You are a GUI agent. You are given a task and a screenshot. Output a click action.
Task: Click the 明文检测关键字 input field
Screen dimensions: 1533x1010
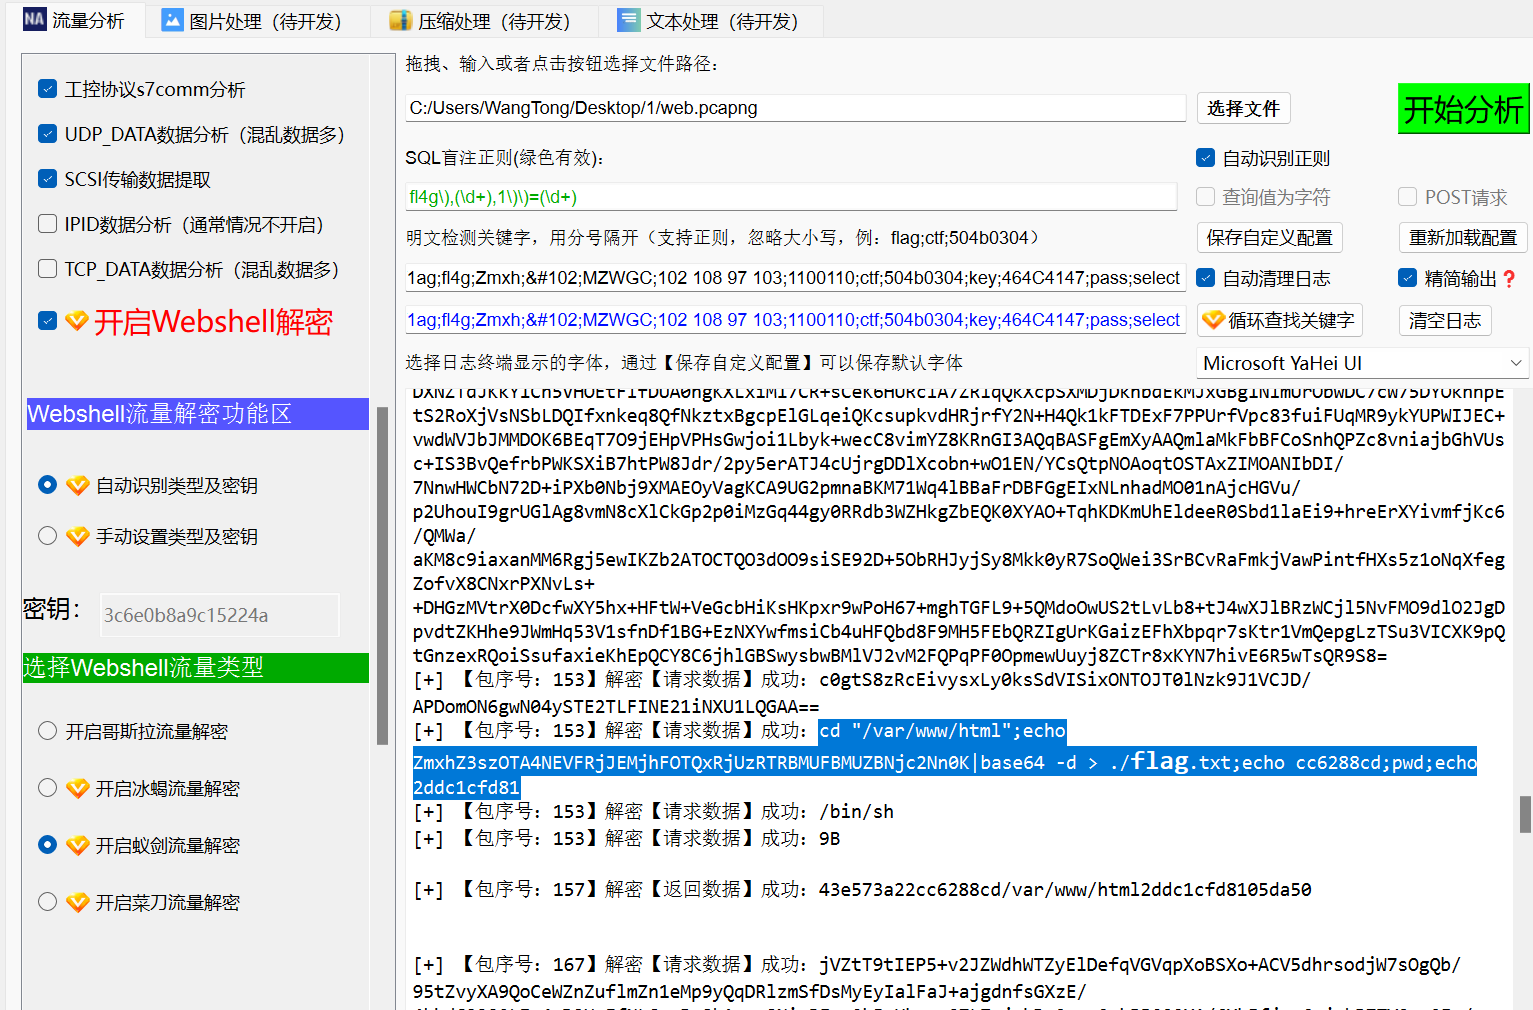click(x=795, y=278)
